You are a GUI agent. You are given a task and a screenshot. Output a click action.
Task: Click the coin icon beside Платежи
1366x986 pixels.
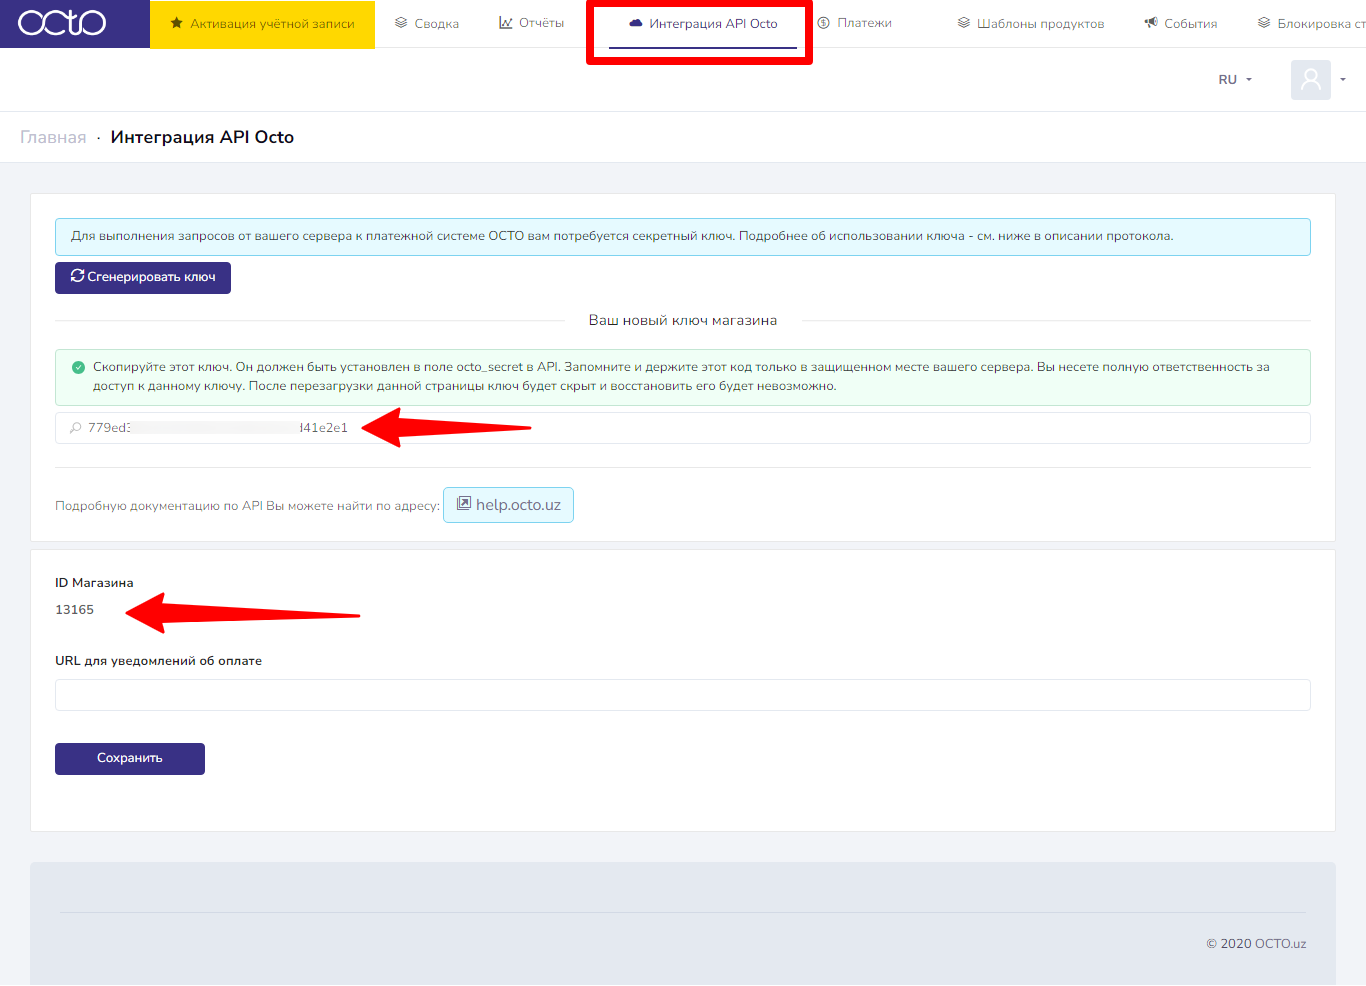824,23
